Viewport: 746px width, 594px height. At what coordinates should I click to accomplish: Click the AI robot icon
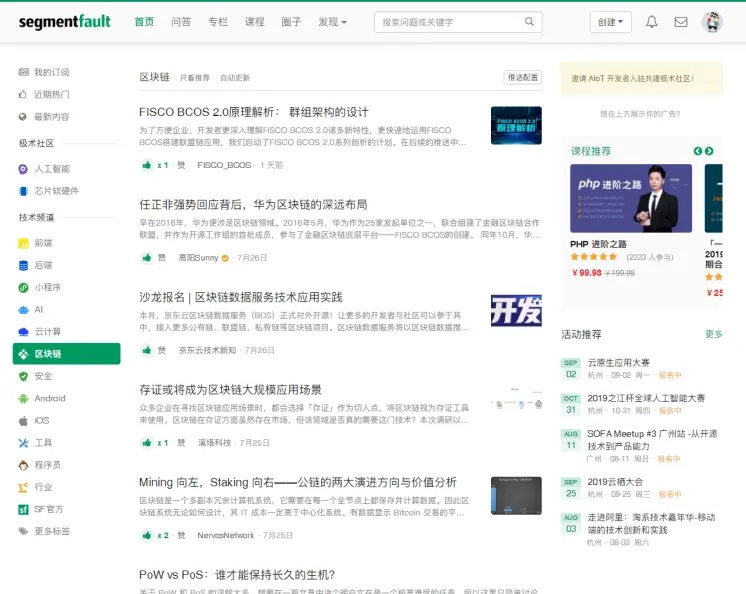pos(23,310)
